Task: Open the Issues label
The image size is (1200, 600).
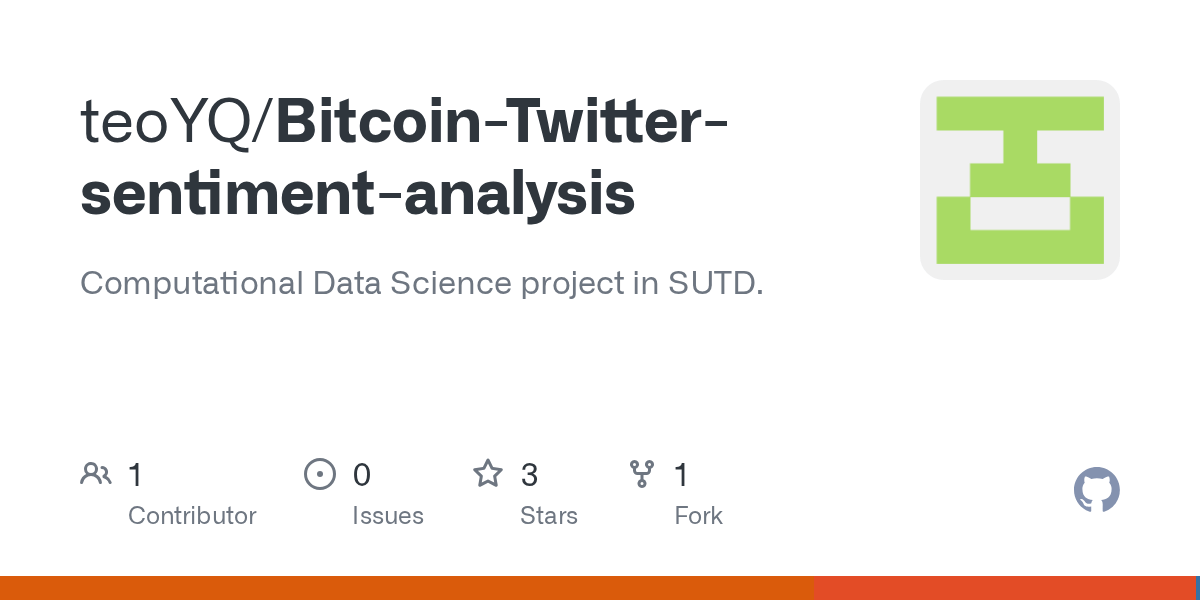Action: click(387, 516)
